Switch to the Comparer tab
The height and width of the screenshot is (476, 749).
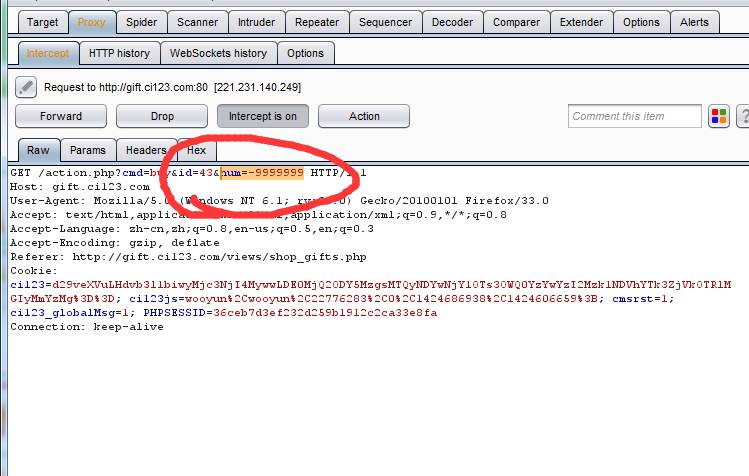[516, 22]
